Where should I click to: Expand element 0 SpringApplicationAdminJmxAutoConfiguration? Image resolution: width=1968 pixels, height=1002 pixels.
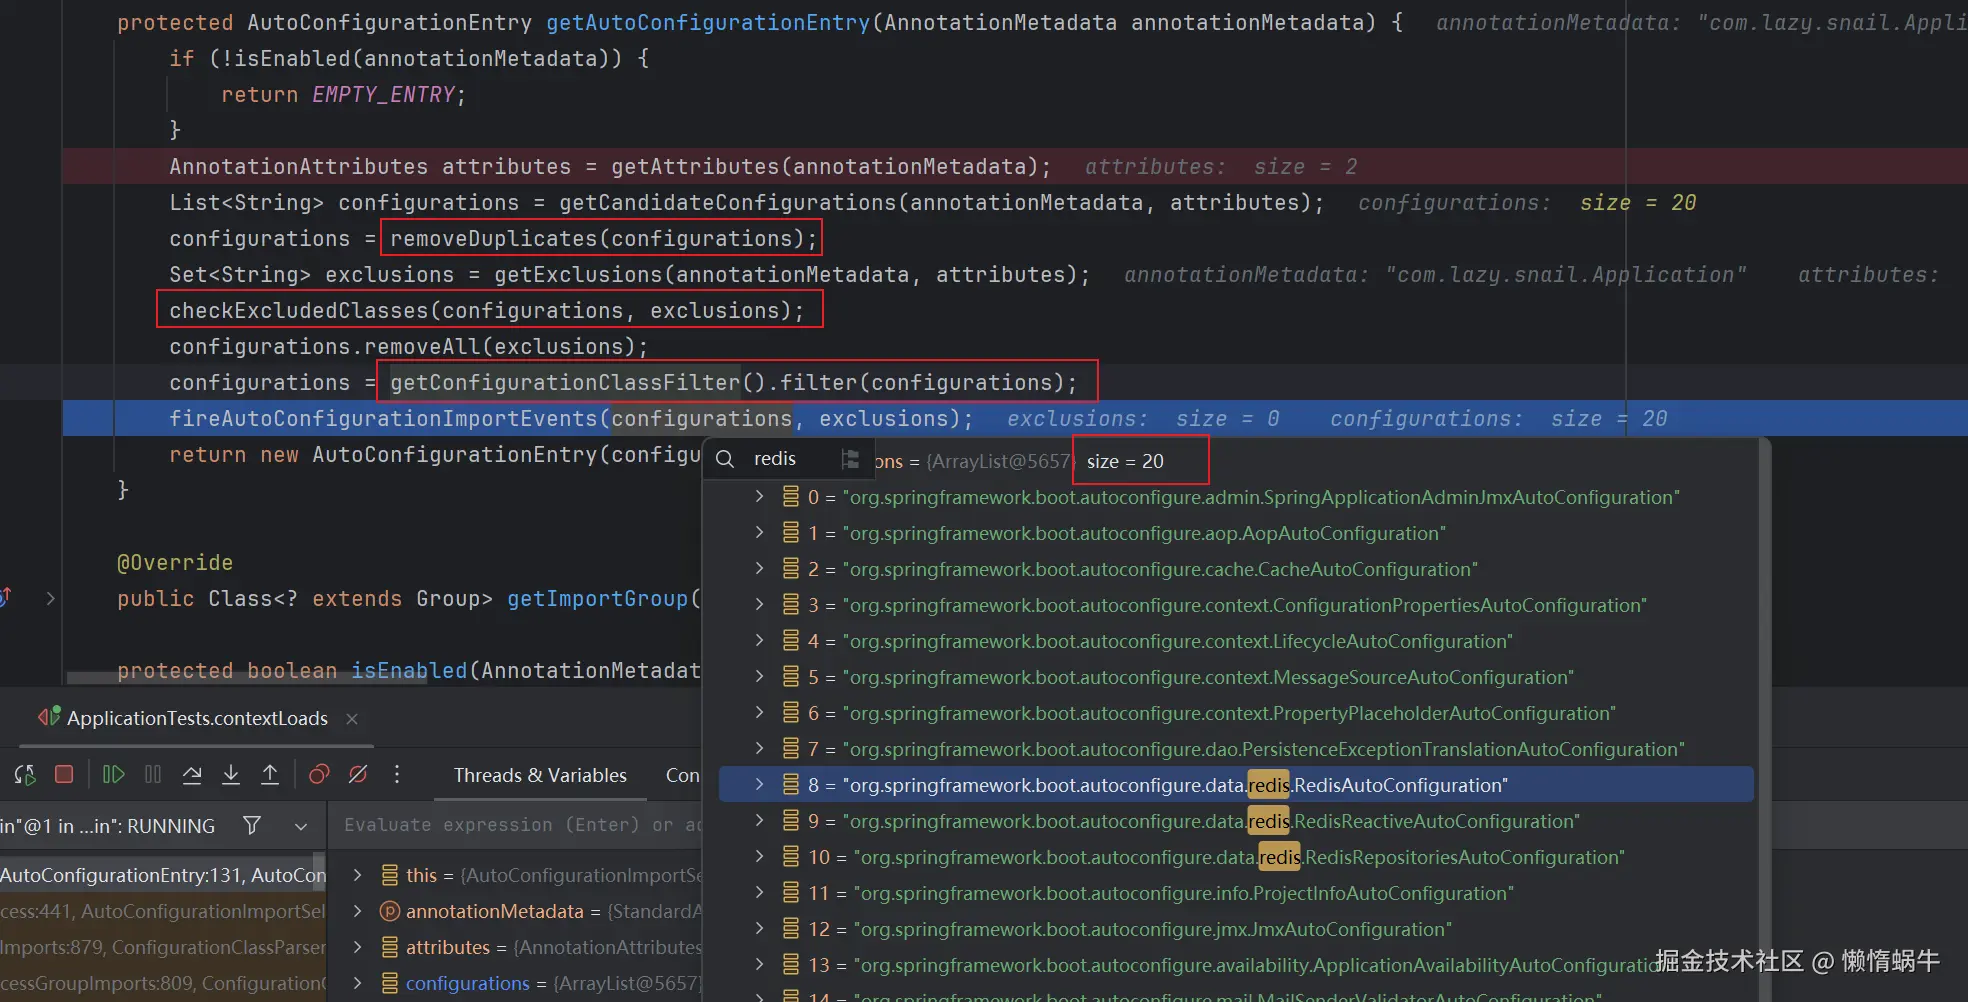pyautogui.click(x=759, y=497)
